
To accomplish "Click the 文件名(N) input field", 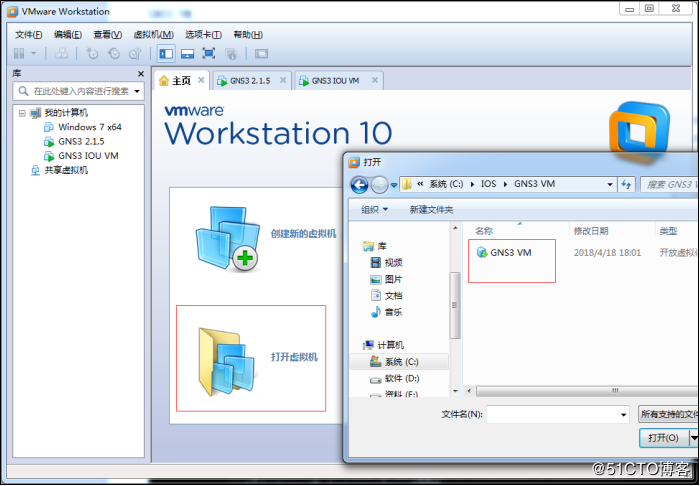I will pyautogui.click(x=558, y=415).
